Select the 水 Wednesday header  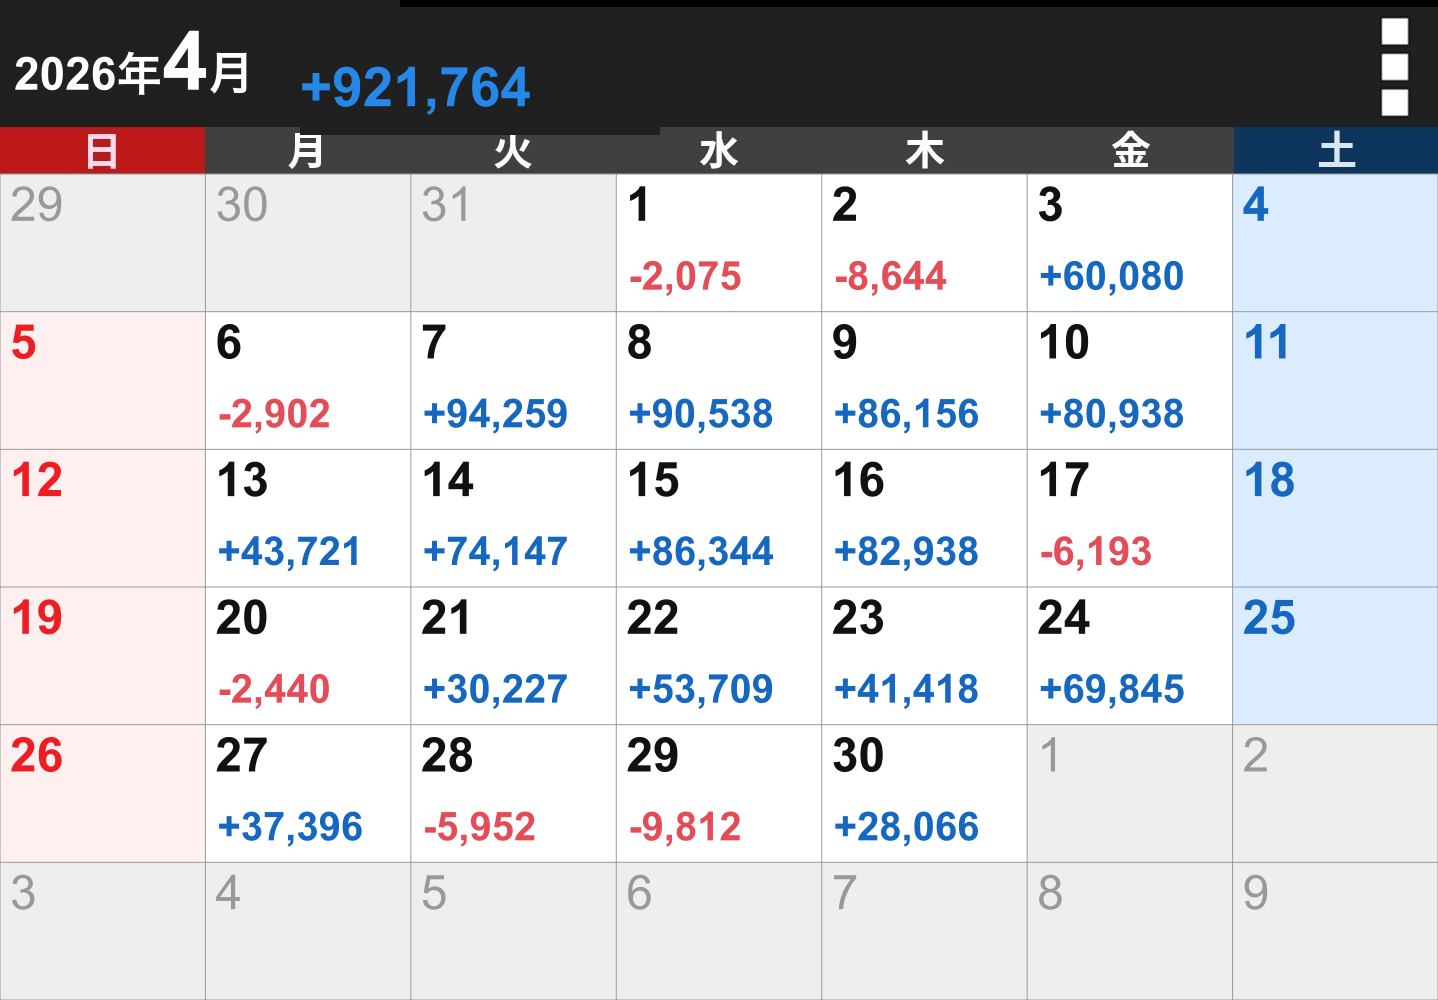coord(719,151)
